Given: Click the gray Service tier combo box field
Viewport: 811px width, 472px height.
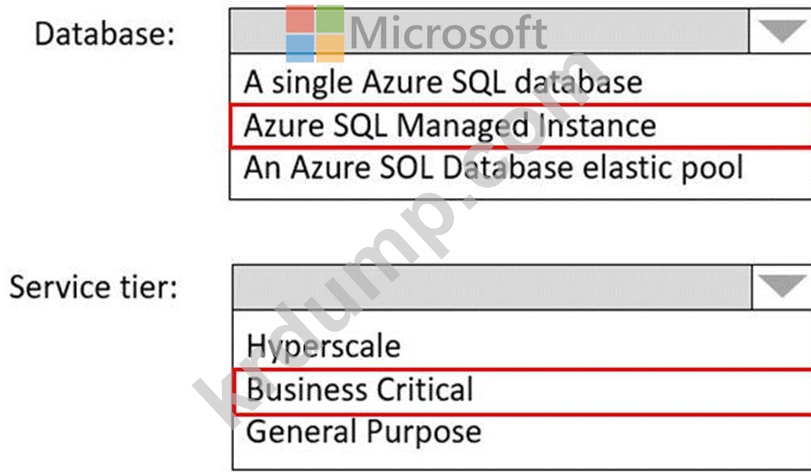Looking at the screenshot, I should (x=490, y=287).
